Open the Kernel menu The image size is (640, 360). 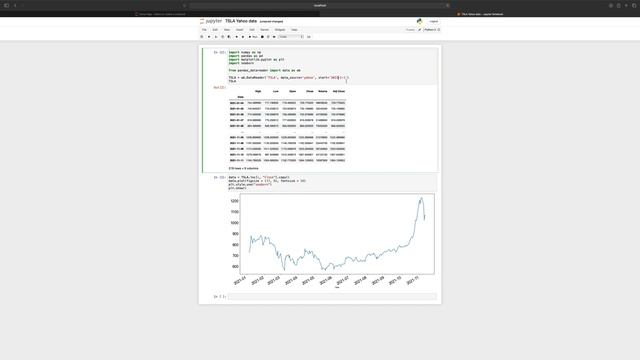click(264, 30)
